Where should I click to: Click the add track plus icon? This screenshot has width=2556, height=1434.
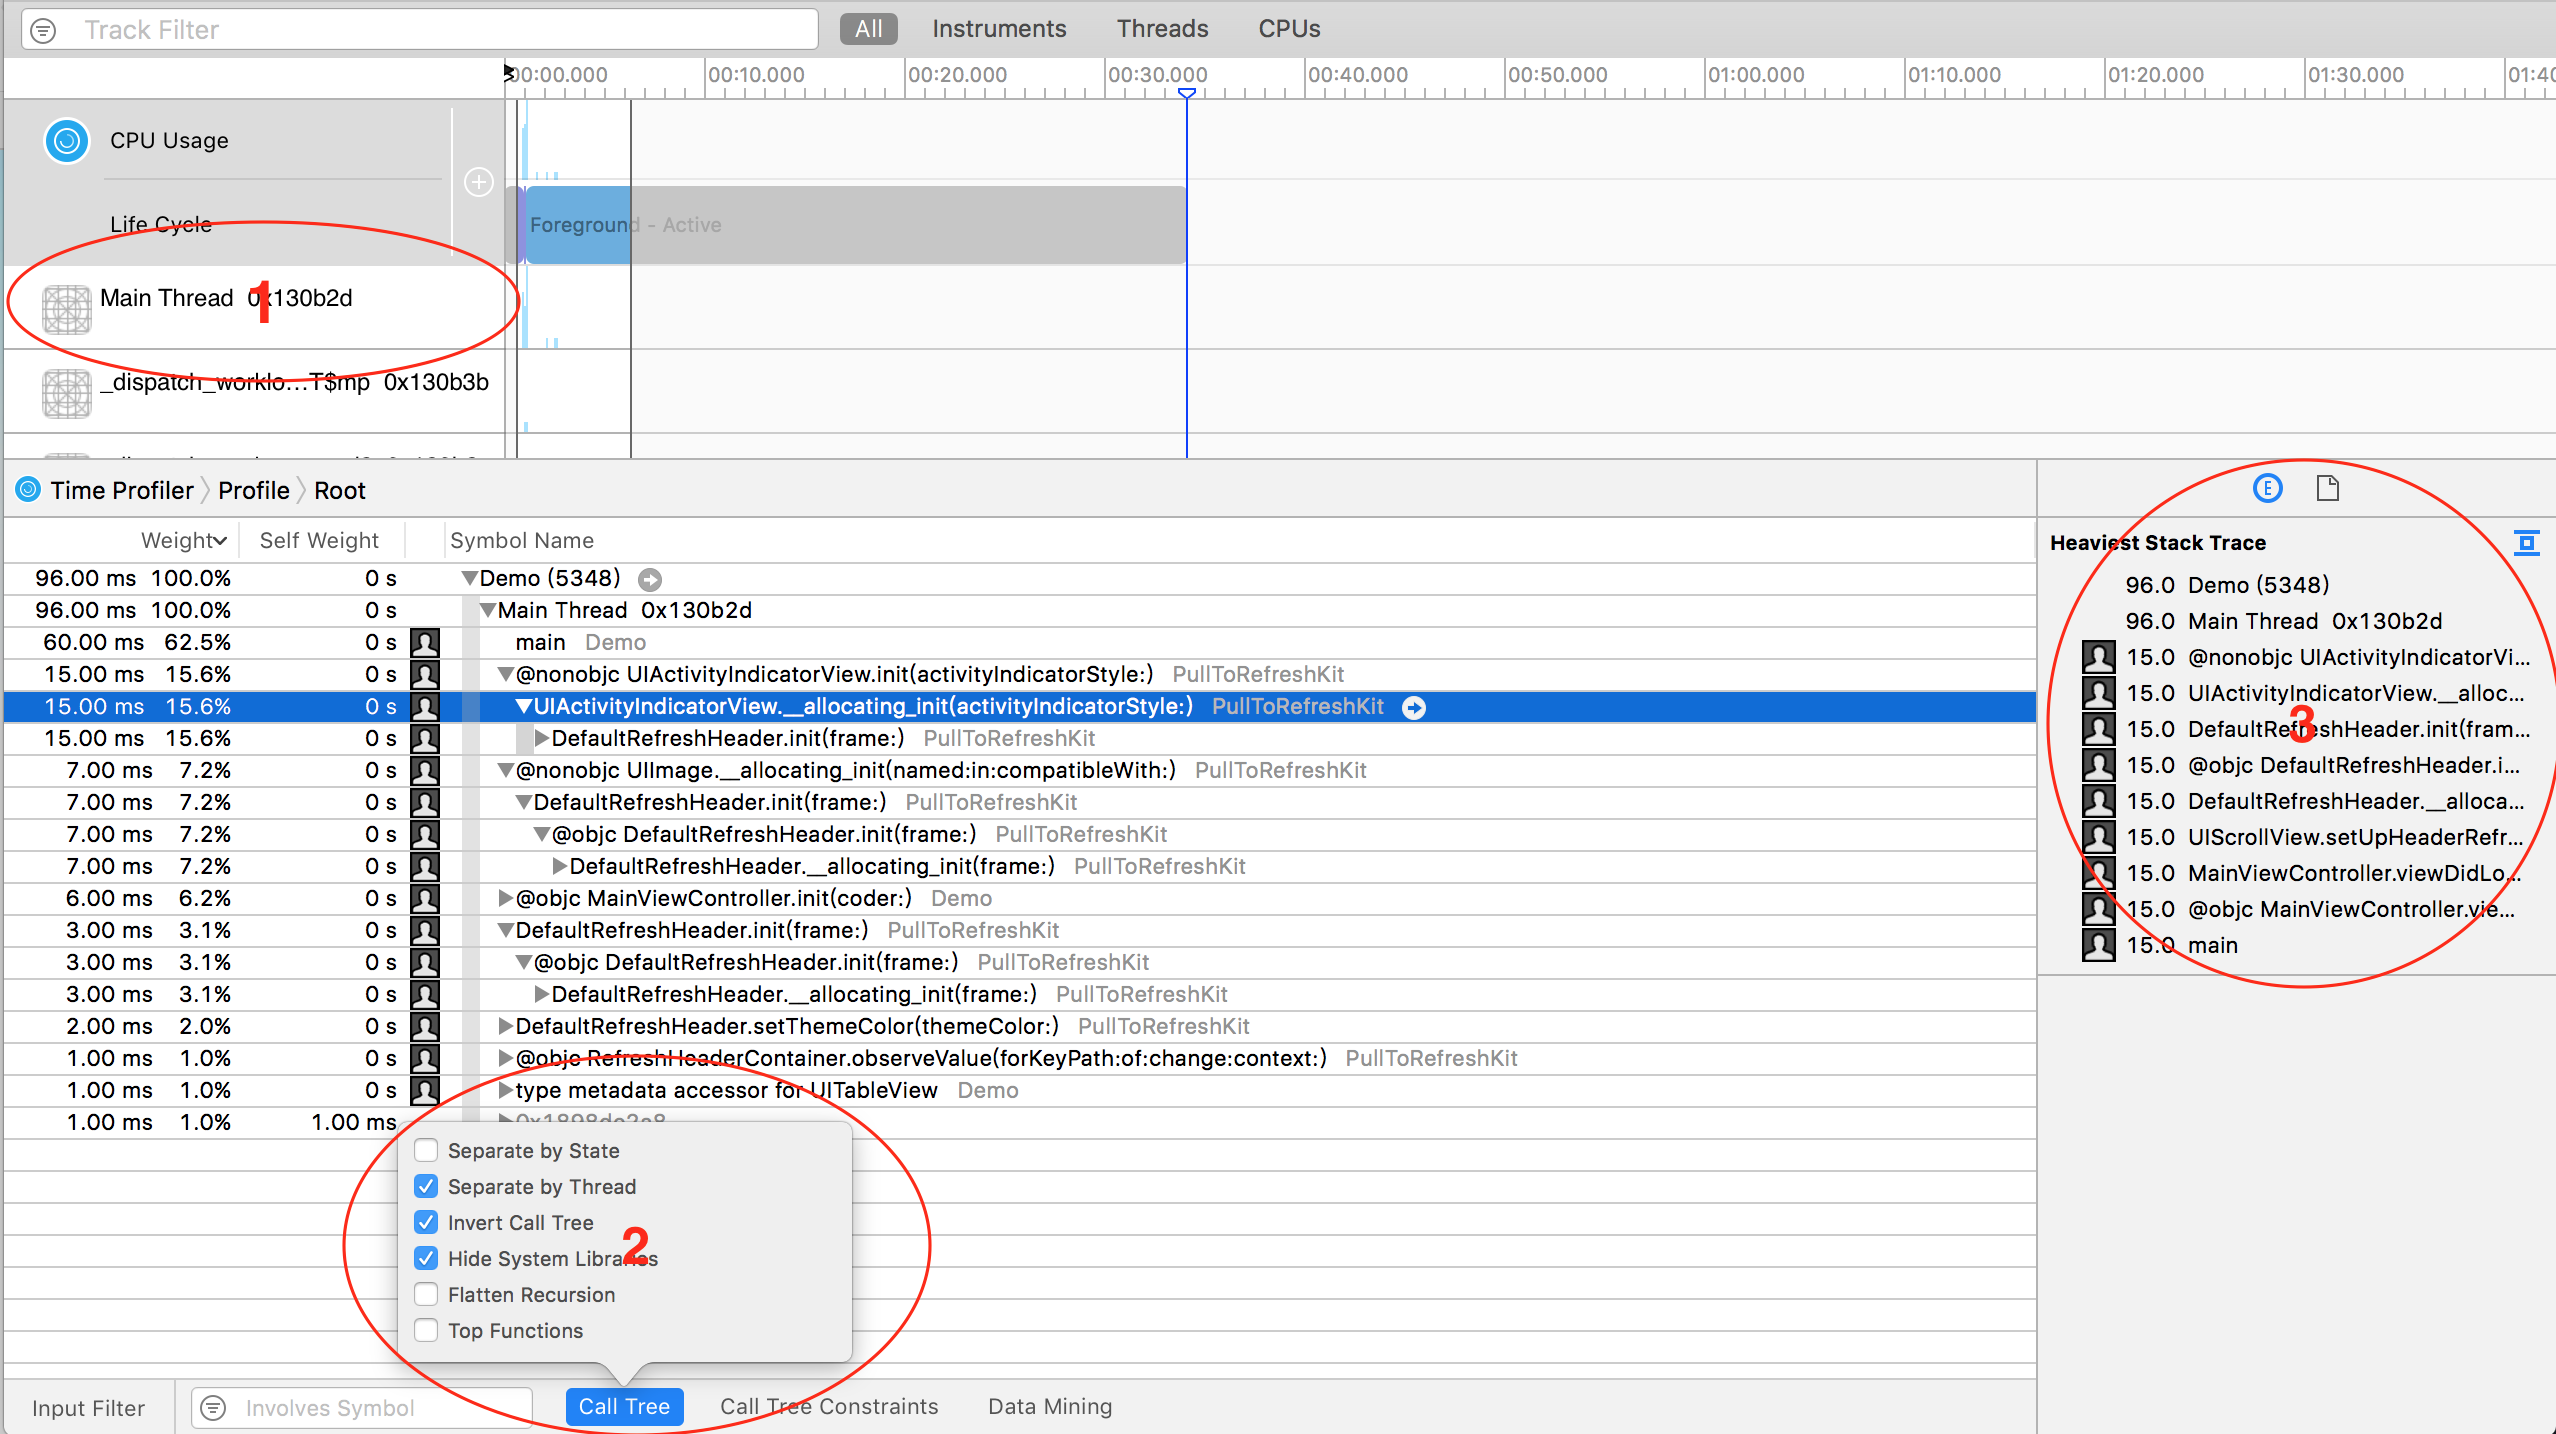(x=479, y=182)
